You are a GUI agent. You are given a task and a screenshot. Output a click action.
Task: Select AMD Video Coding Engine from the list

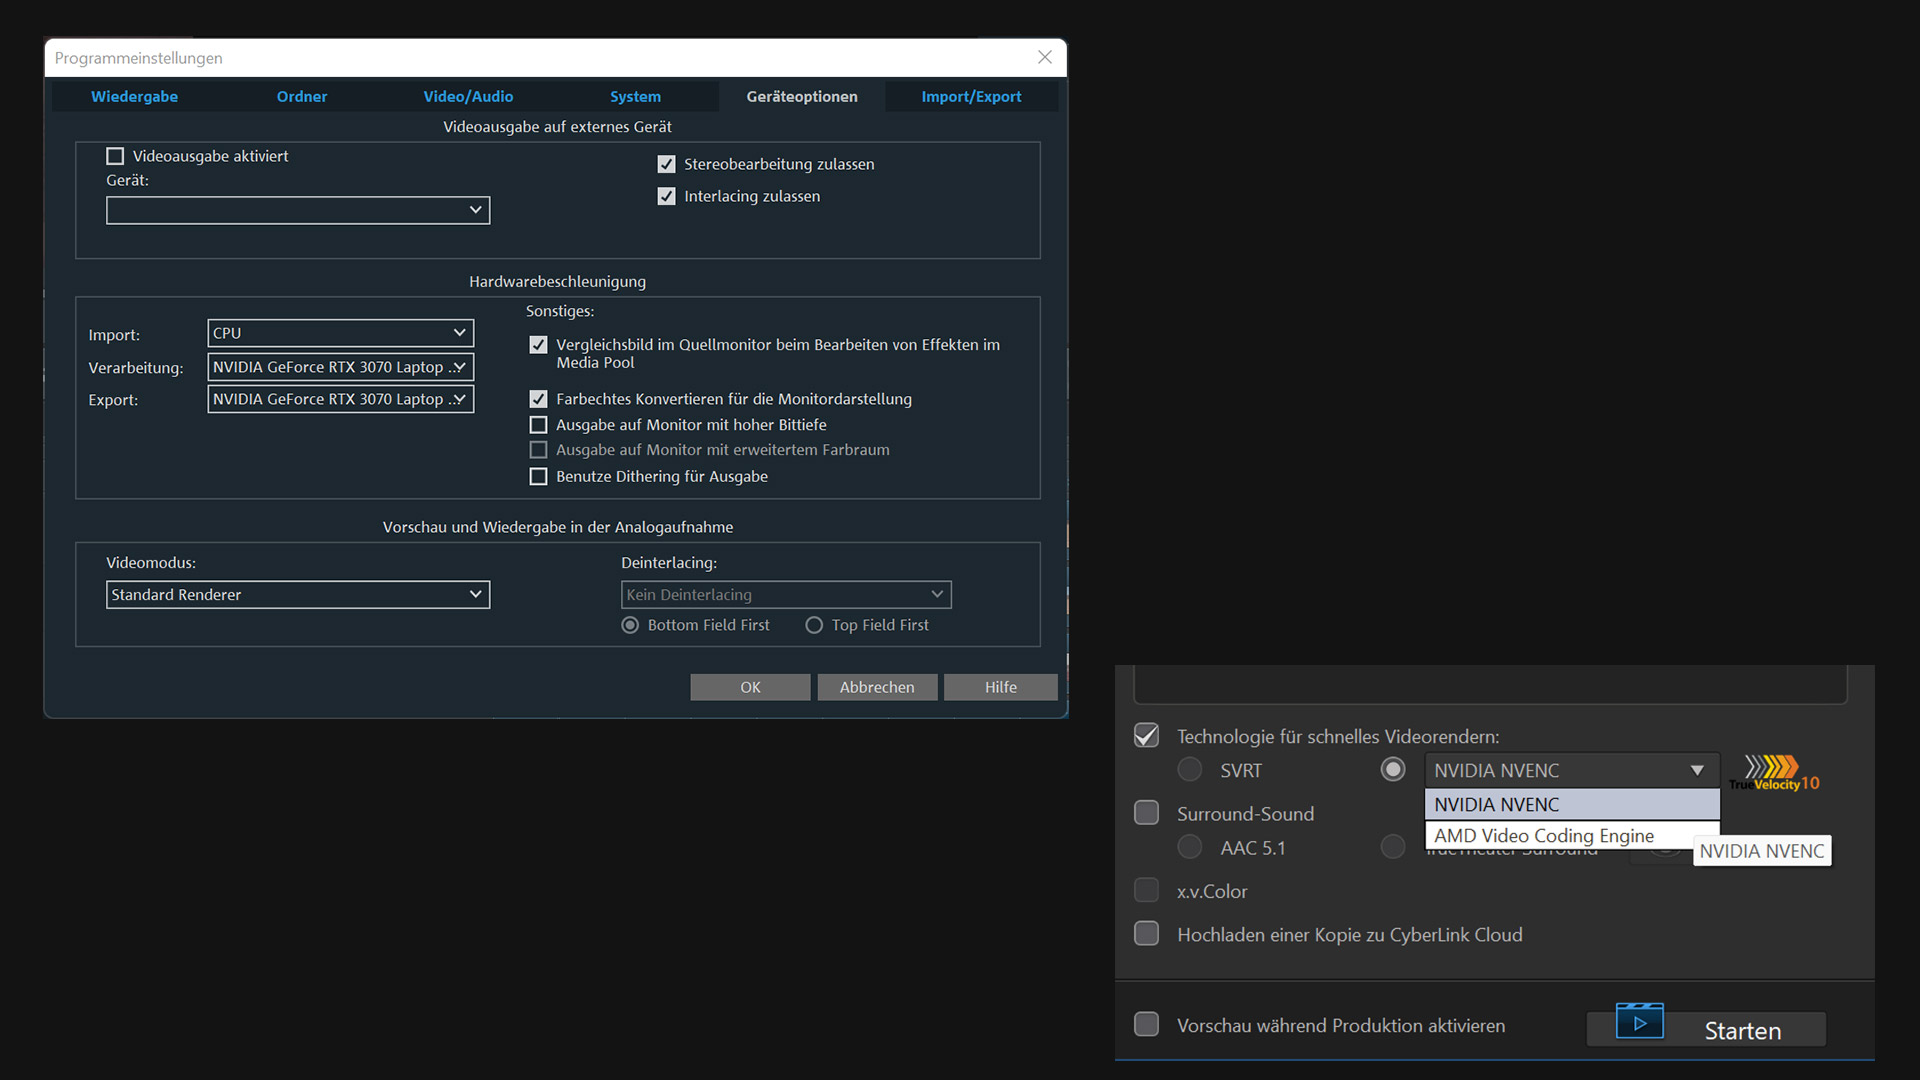[1543, 835]
